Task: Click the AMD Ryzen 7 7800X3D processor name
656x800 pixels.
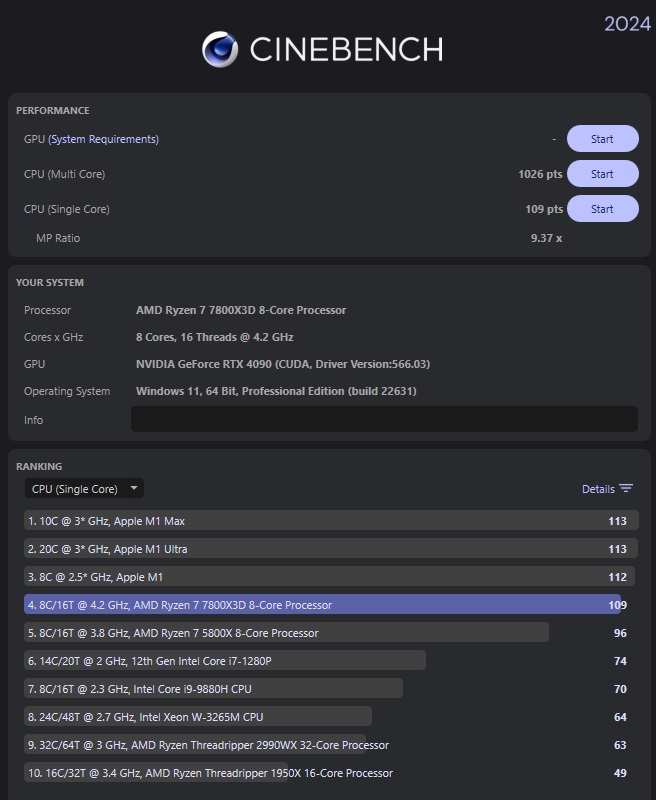Action: (241, 310)
